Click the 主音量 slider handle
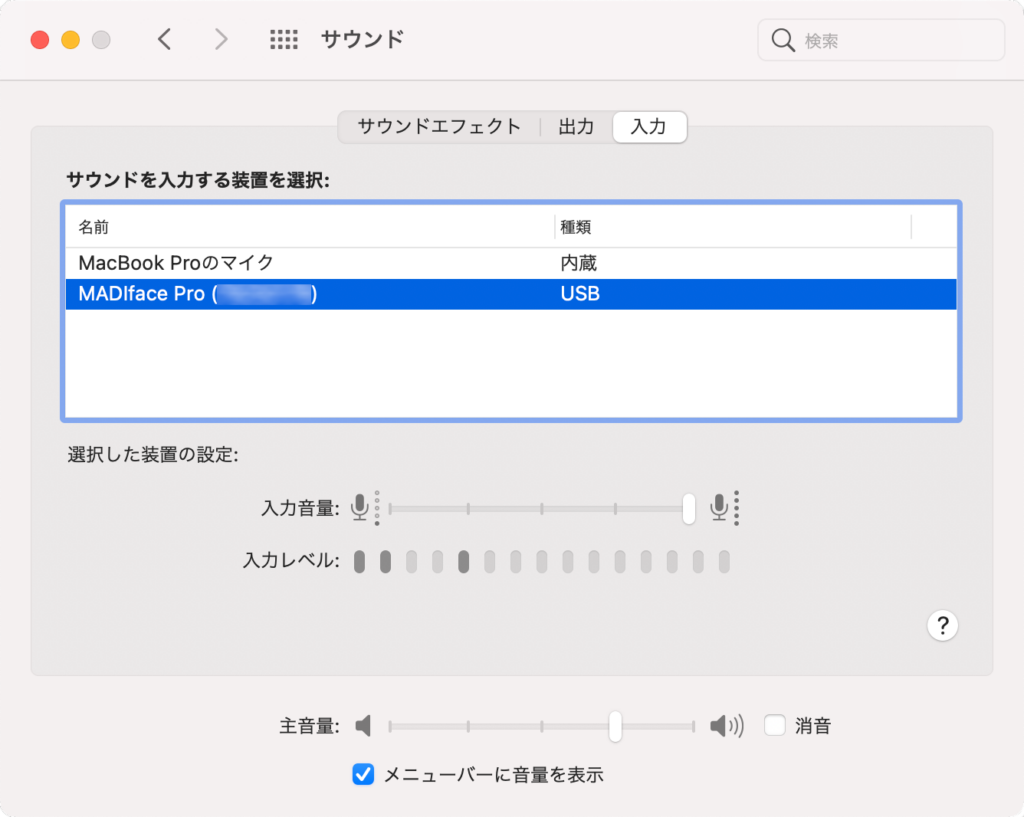 tap(615, 726)
